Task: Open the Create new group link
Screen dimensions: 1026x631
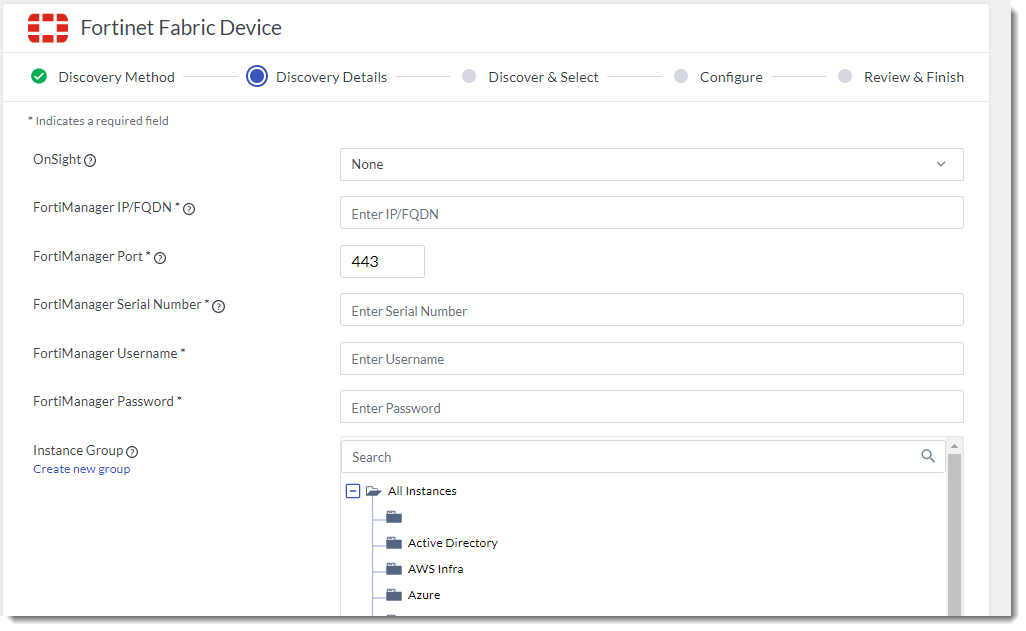Action: point(81,468)
